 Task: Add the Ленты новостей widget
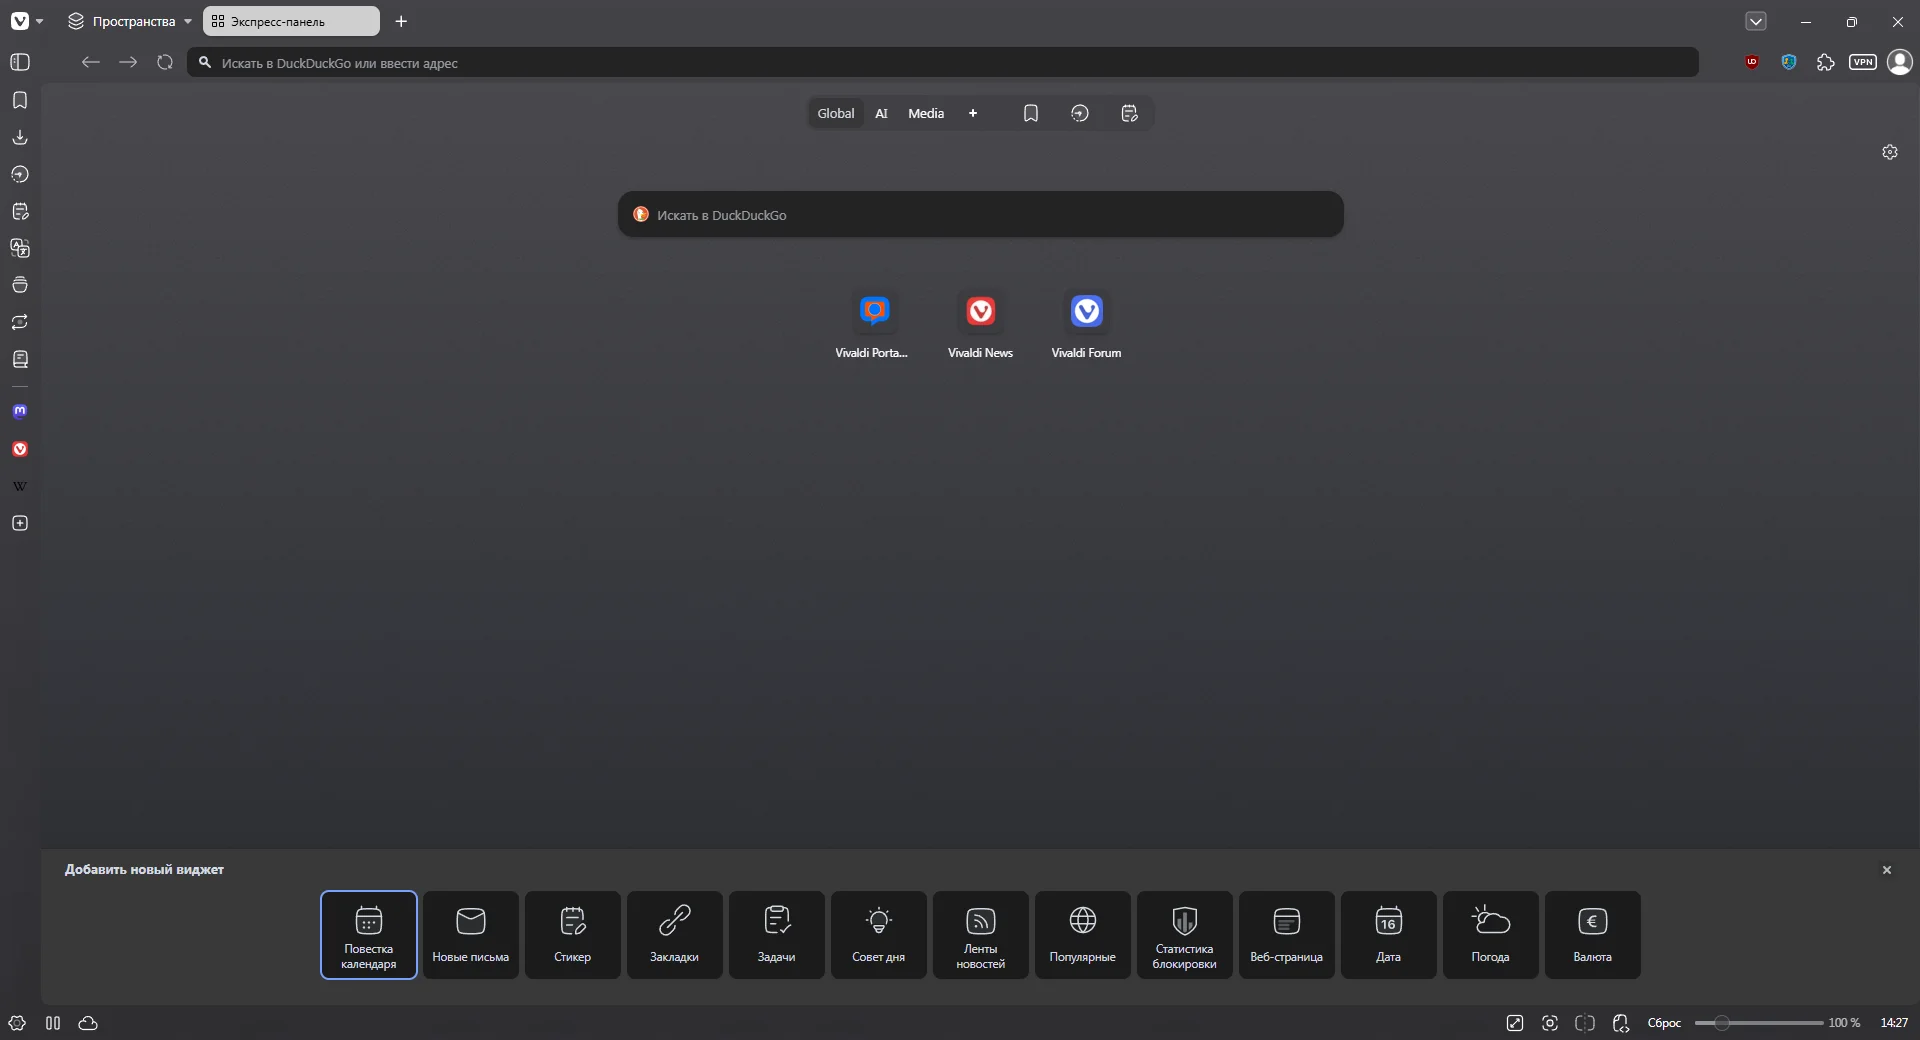[981, 935]
